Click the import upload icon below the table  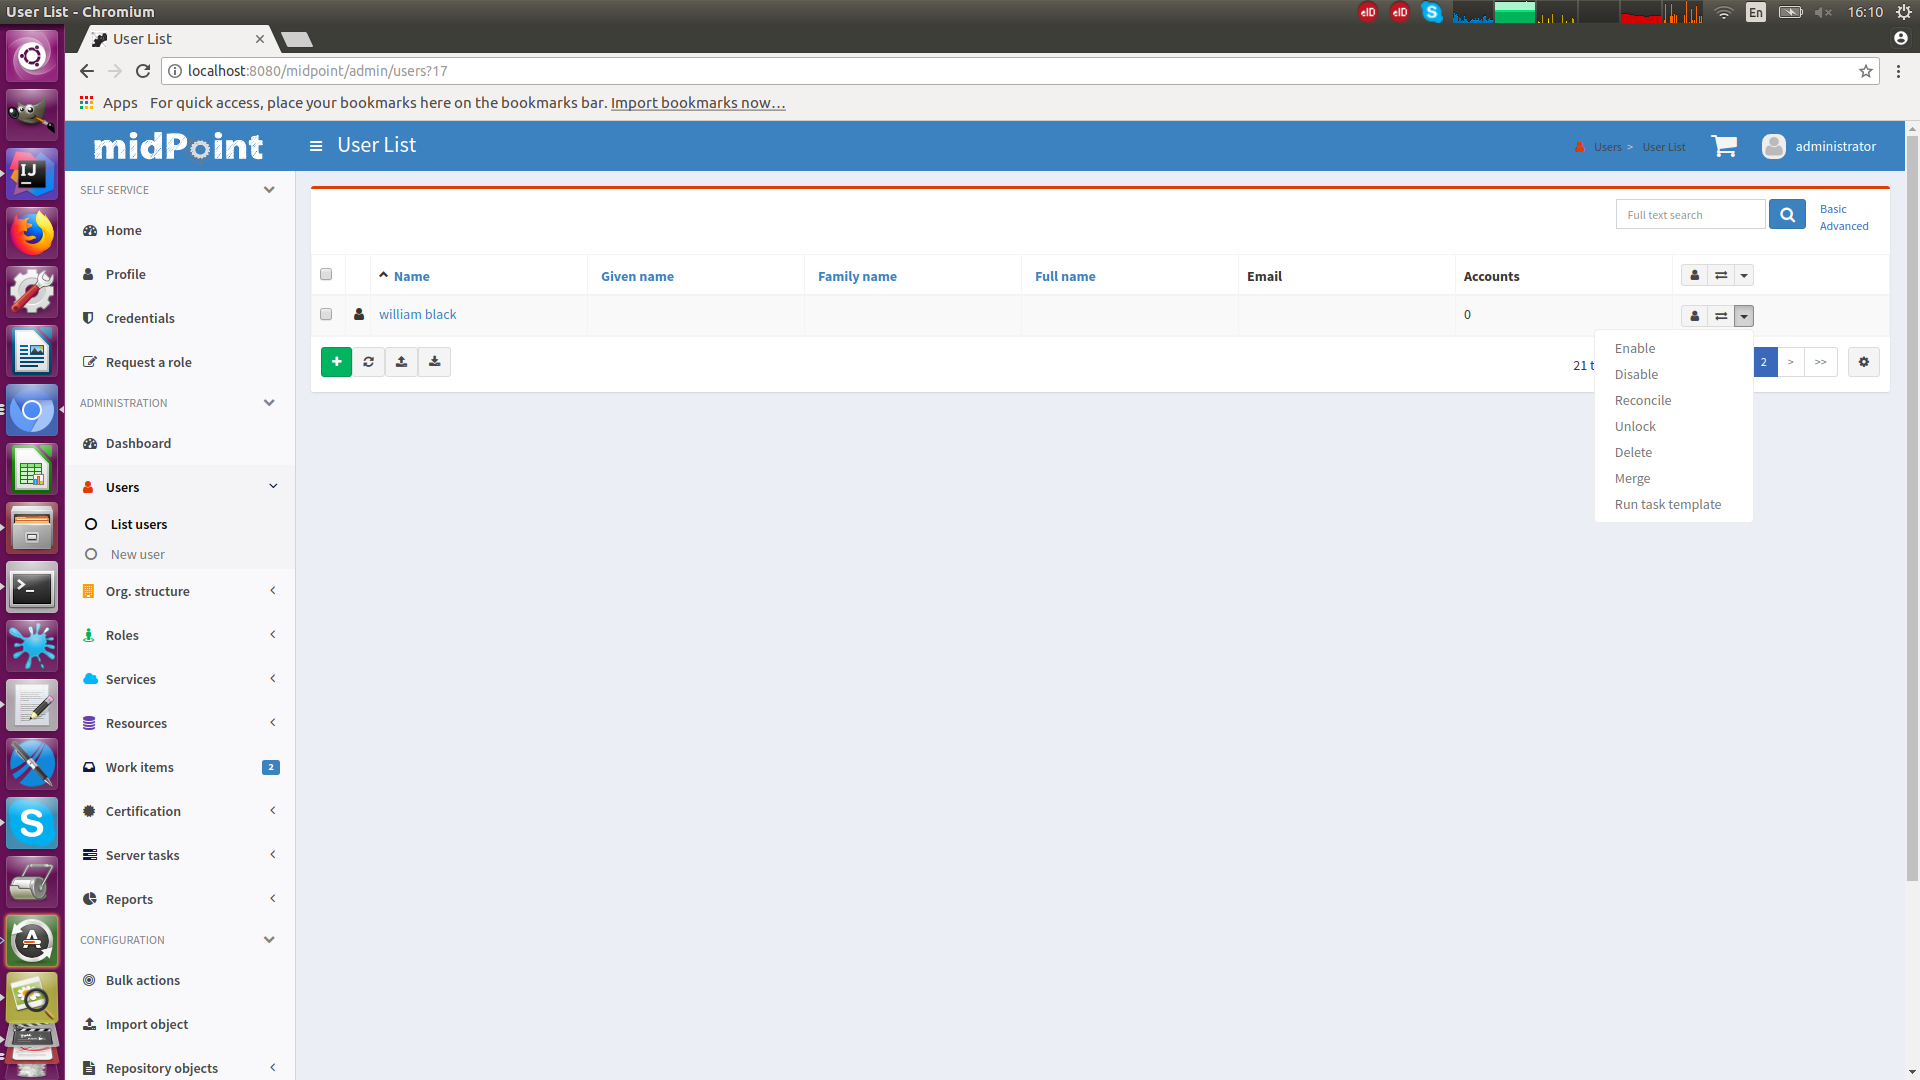pos(401,362)
